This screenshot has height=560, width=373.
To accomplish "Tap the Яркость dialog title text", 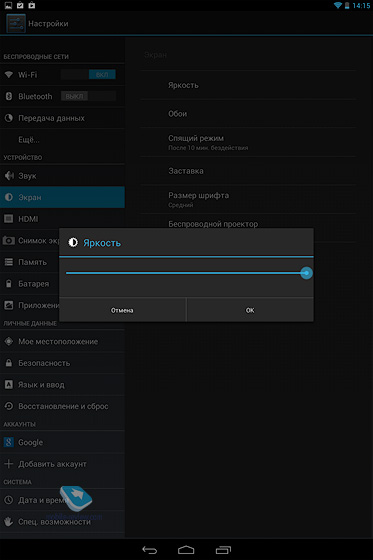I will tap(102, 243).
